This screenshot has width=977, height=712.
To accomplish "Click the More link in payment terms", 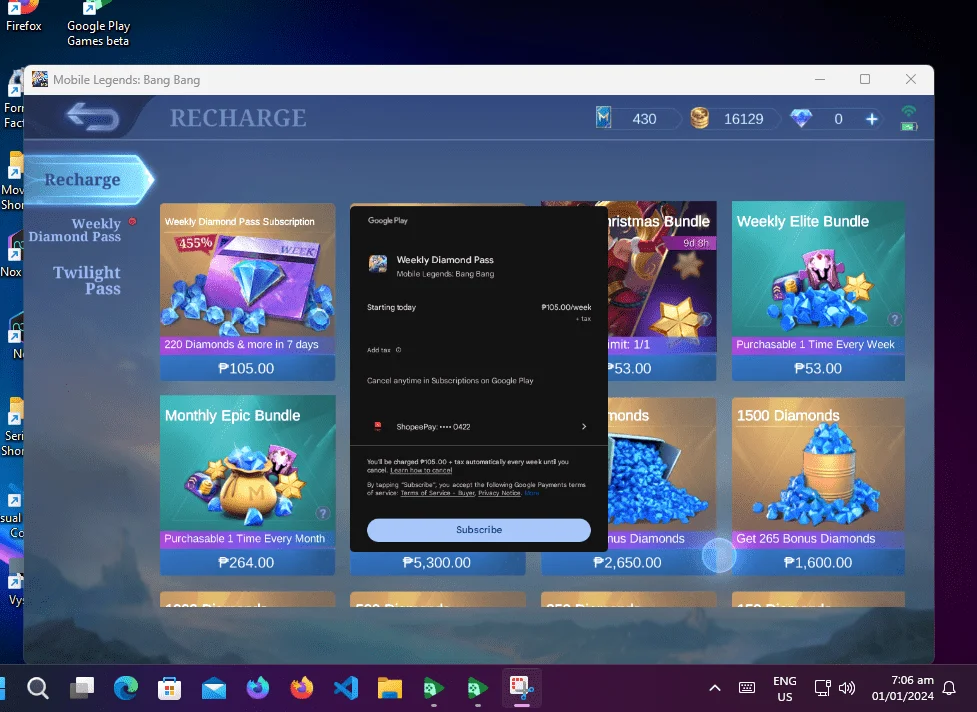I will pos(531,493).
